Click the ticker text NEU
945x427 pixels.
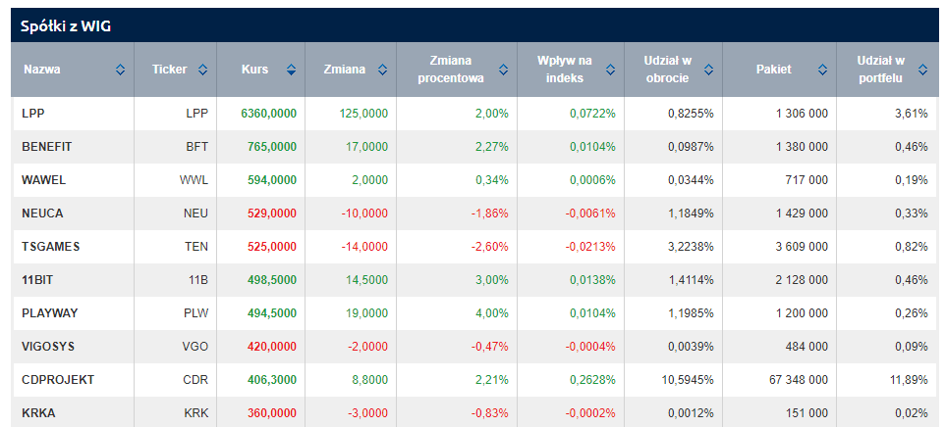click(196, 213)
